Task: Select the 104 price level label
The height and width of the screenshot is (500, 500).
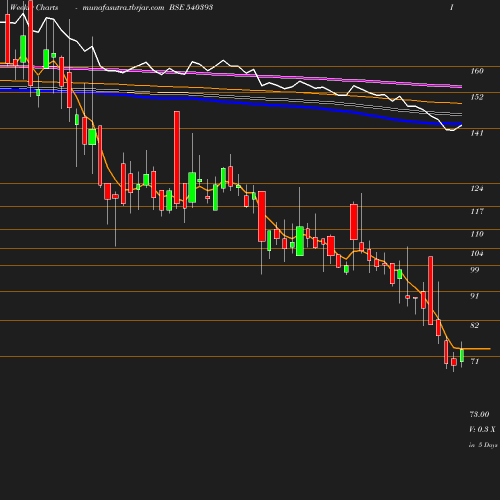Action: (x=477, y=254)
